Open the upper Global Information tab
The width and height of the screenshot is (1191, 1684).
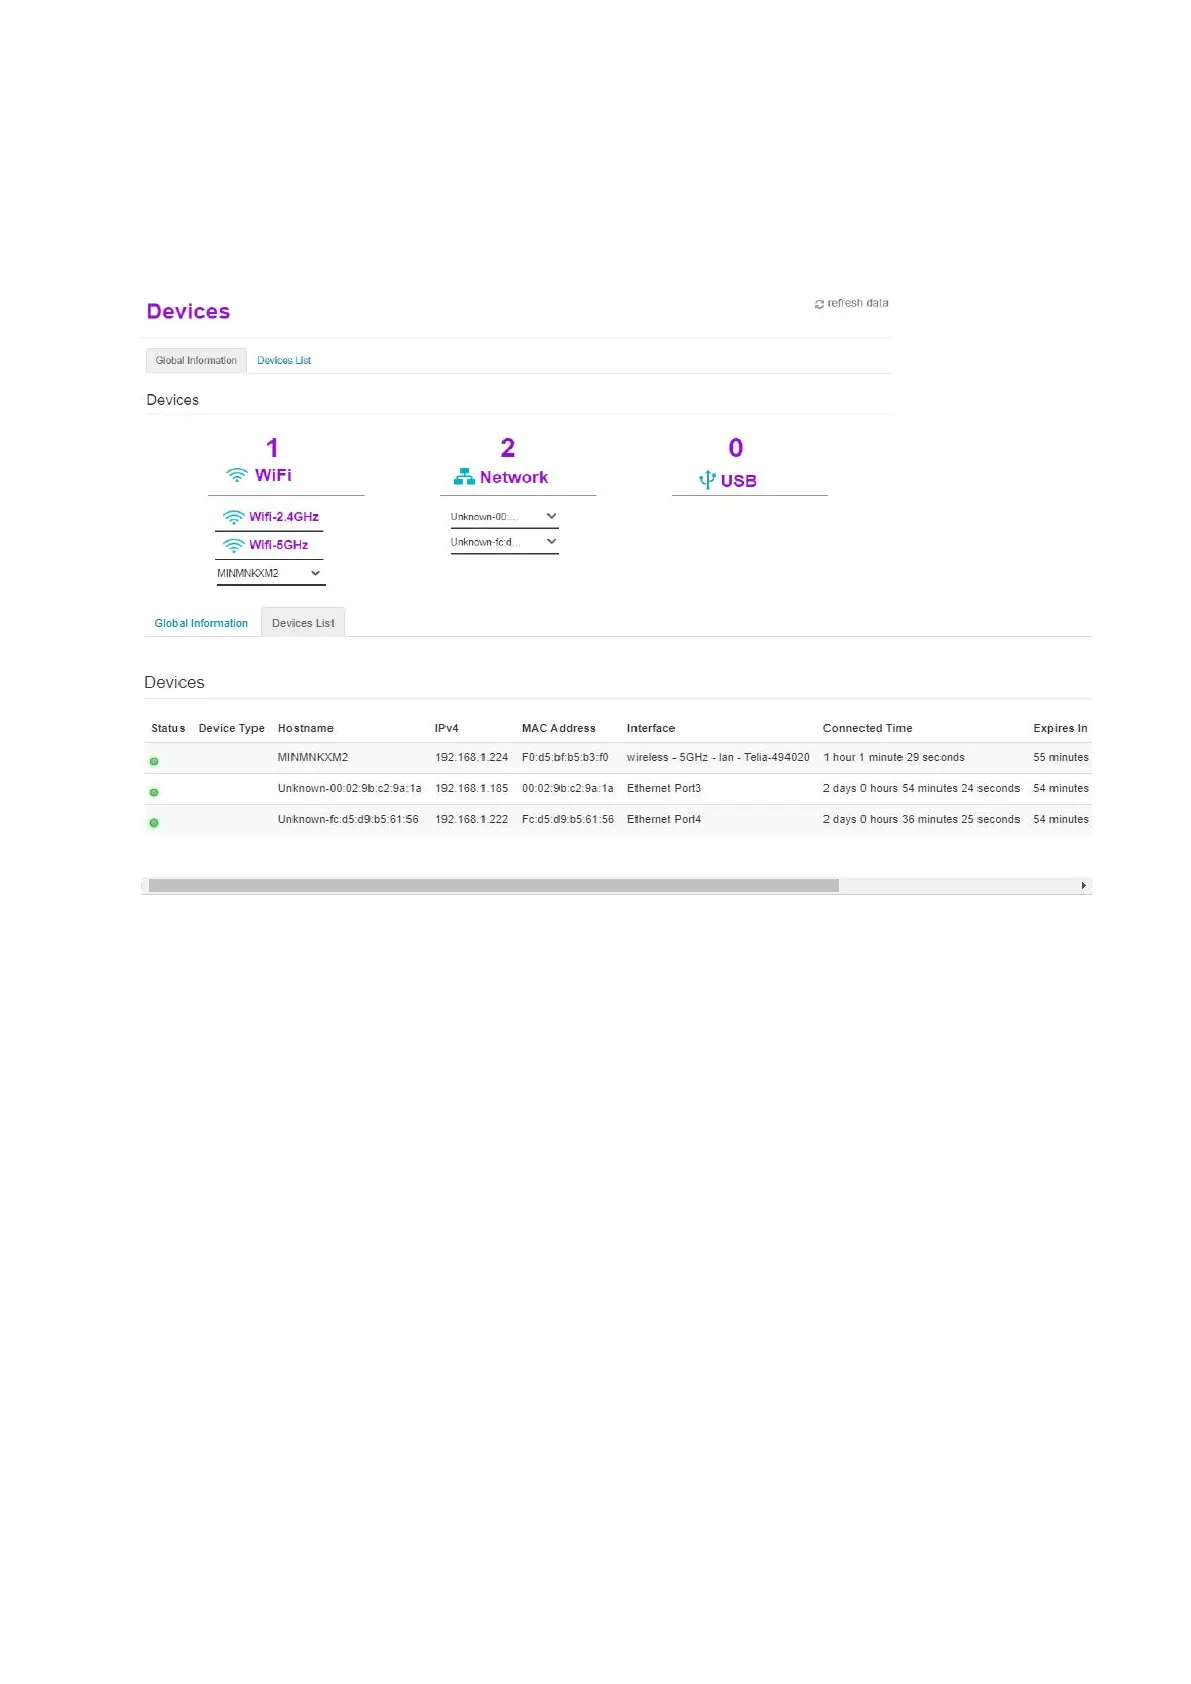pos(196,360)
